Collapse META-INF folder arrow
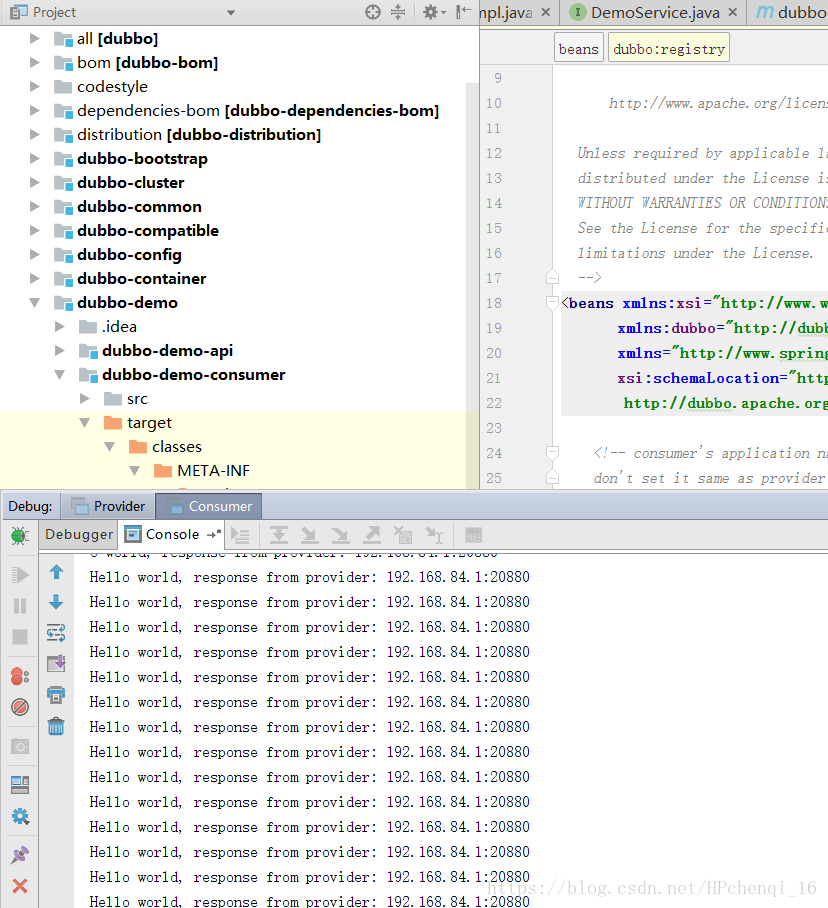Viewport: 828px width, 908px height. (x=134, y=471)
